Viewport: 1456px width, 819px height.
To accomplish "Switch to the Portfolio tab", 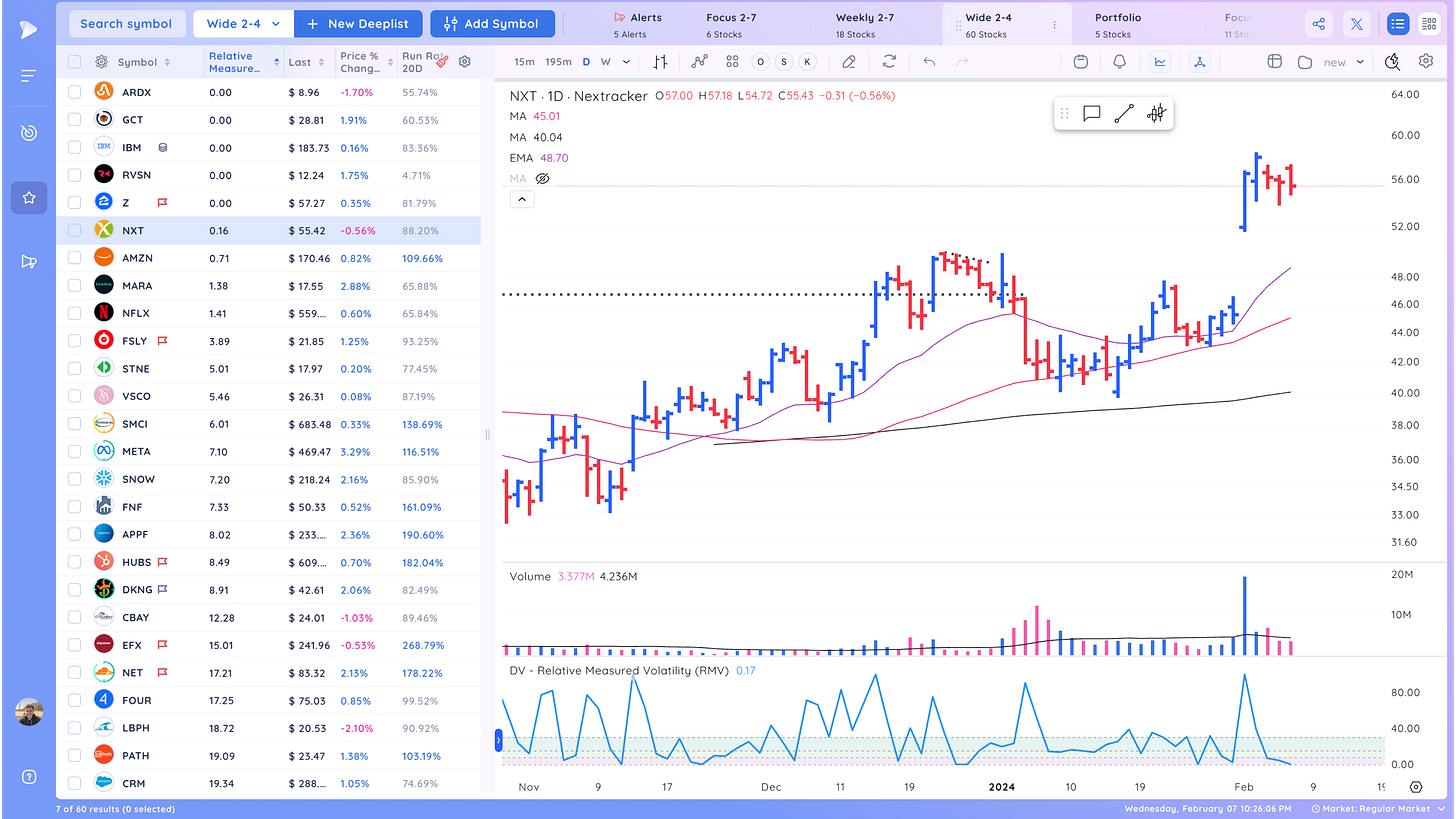I will [x=1117, y=25].
